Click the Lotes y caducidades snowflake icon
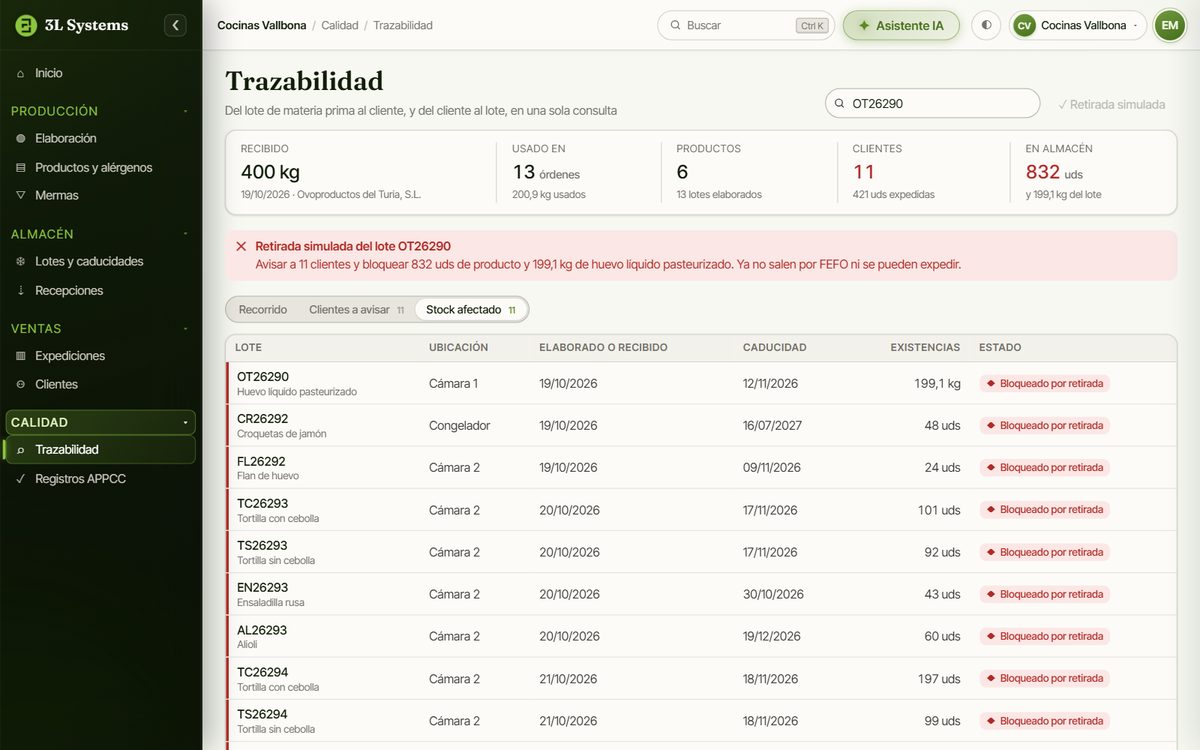This screenshot has width=1200, height=750. coord(21,261)
